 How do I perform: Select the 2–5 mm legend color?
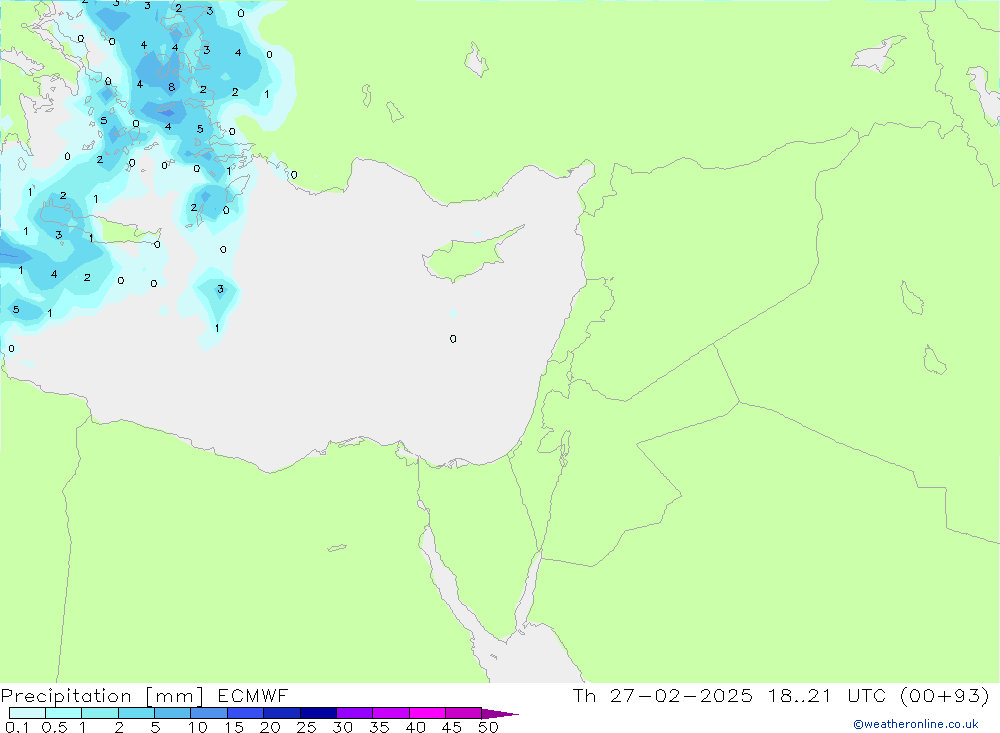[x=136, y=713]
